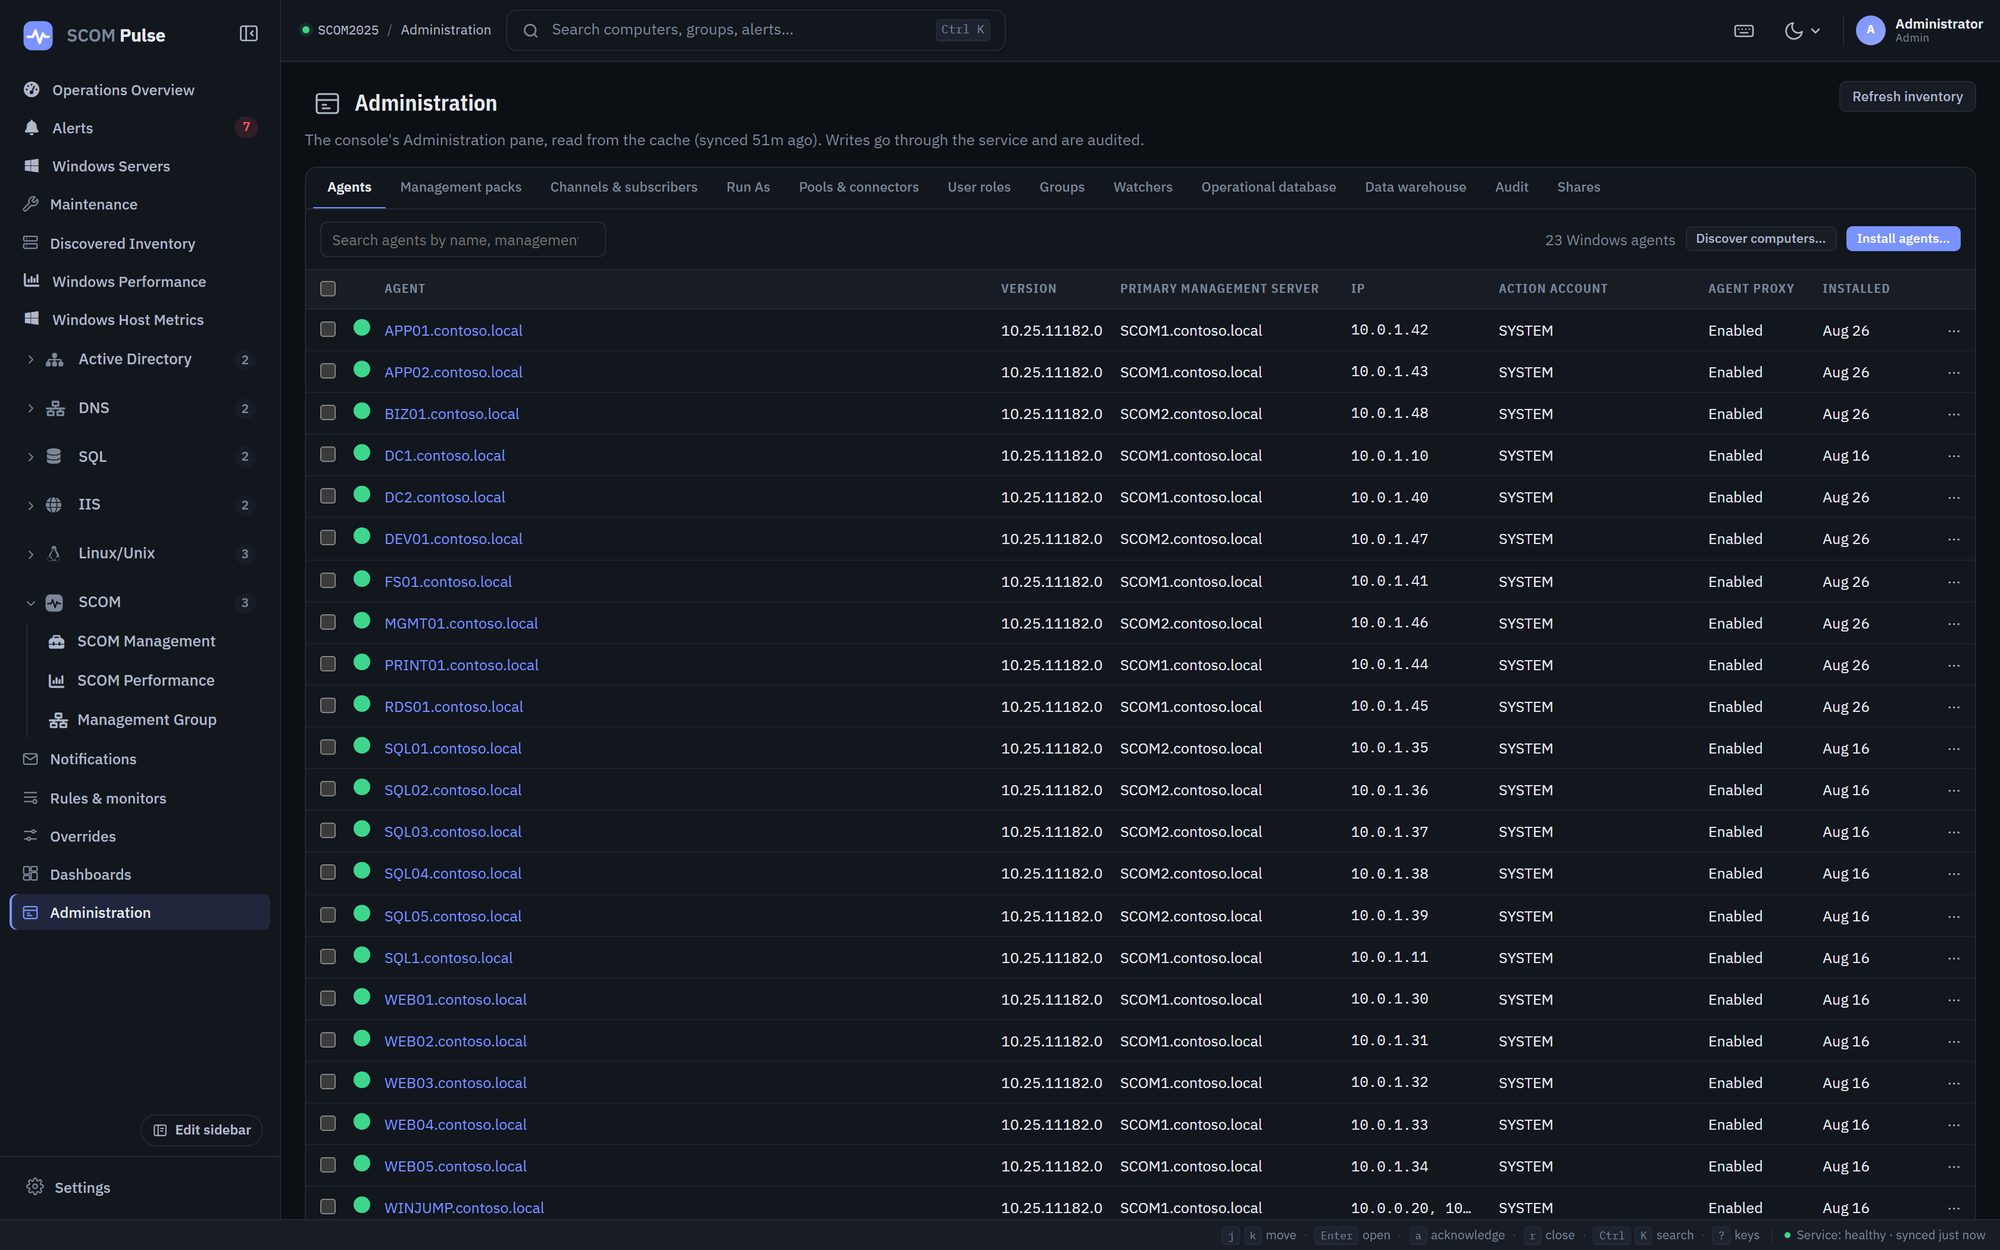The height and width of the screenshot is (1250, 2000).
Task: Click Discover computers... button
Action: (1760, 239)
